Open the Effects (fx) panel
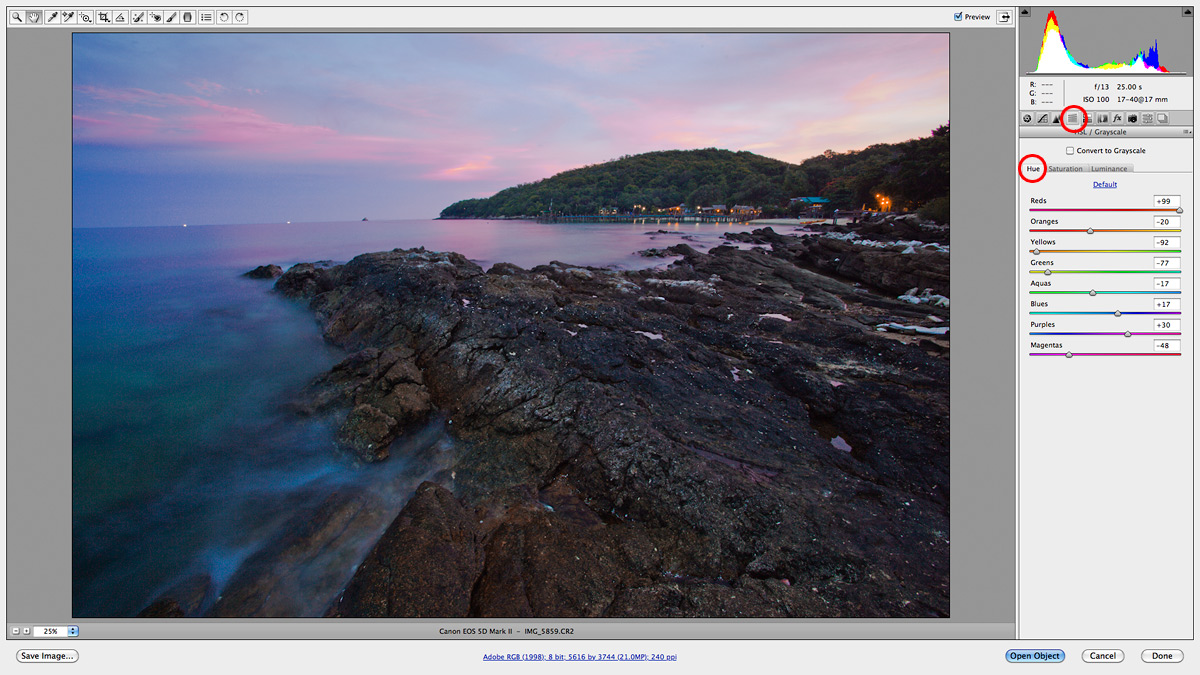1200x675 pixels. pyautogui.click(x=1117, y=118)
